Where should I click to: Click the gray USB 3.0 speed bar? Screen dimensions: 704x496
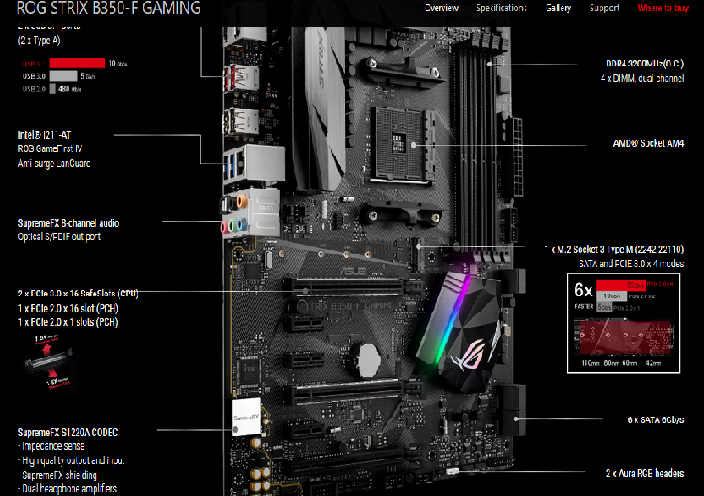(63, 76)
